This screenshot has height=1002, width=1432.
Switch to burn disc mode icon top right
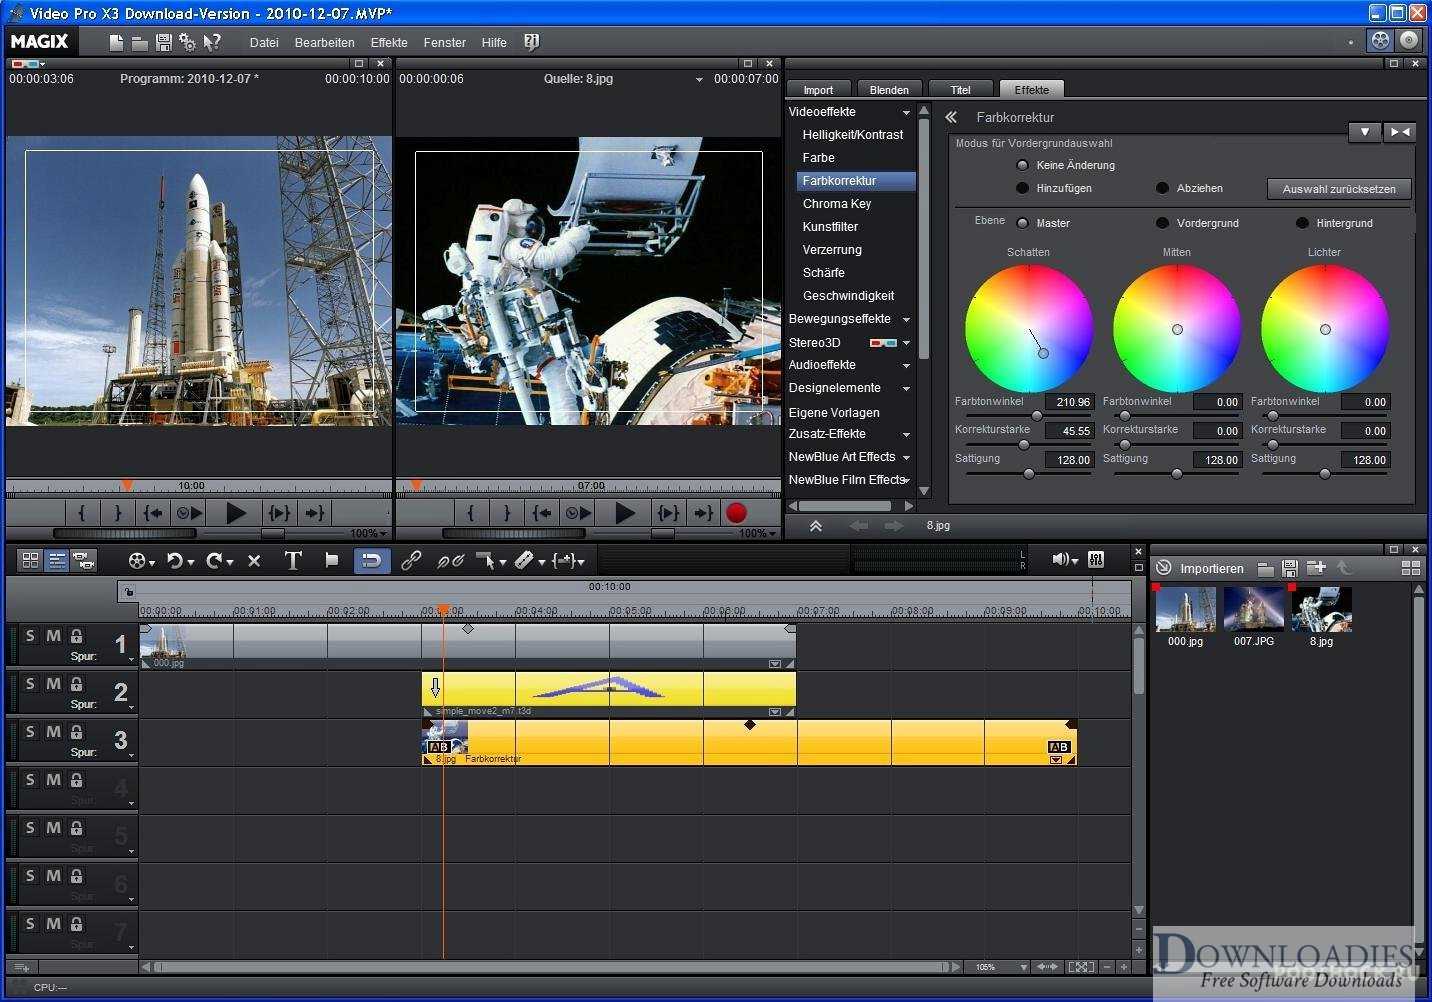1408,40
